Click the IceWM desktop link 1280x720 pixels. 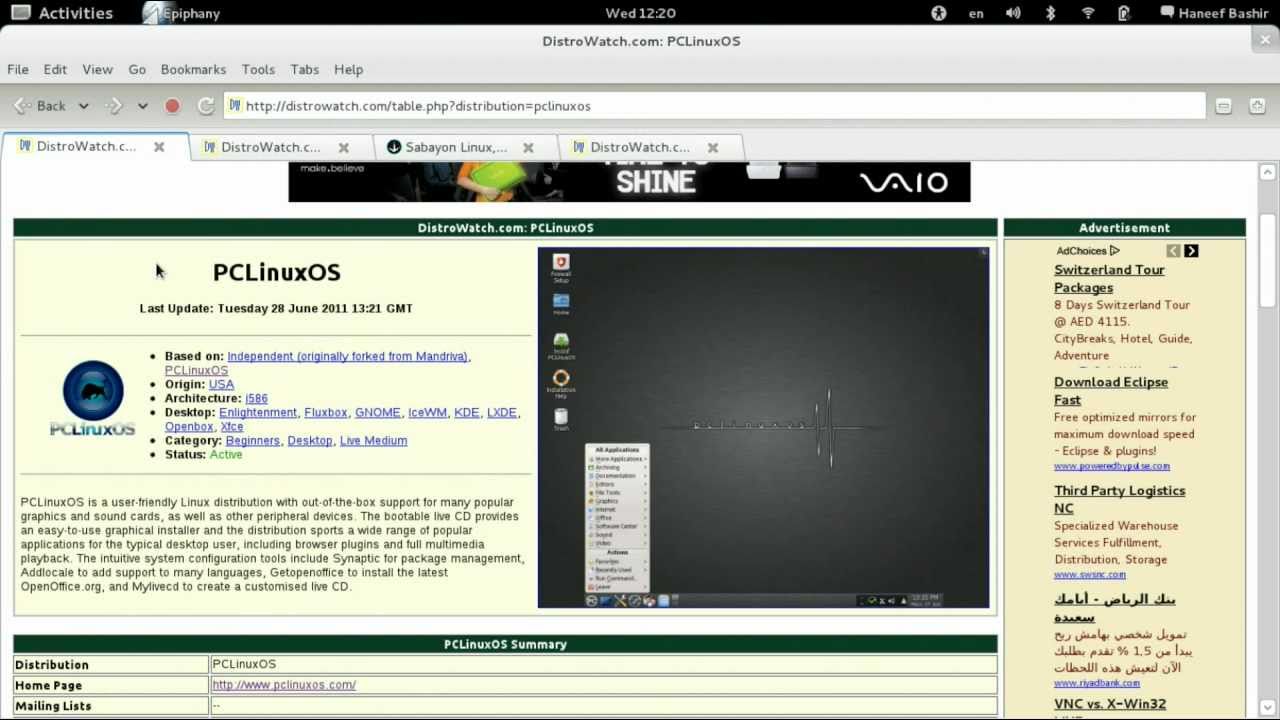tap(427, 412)
